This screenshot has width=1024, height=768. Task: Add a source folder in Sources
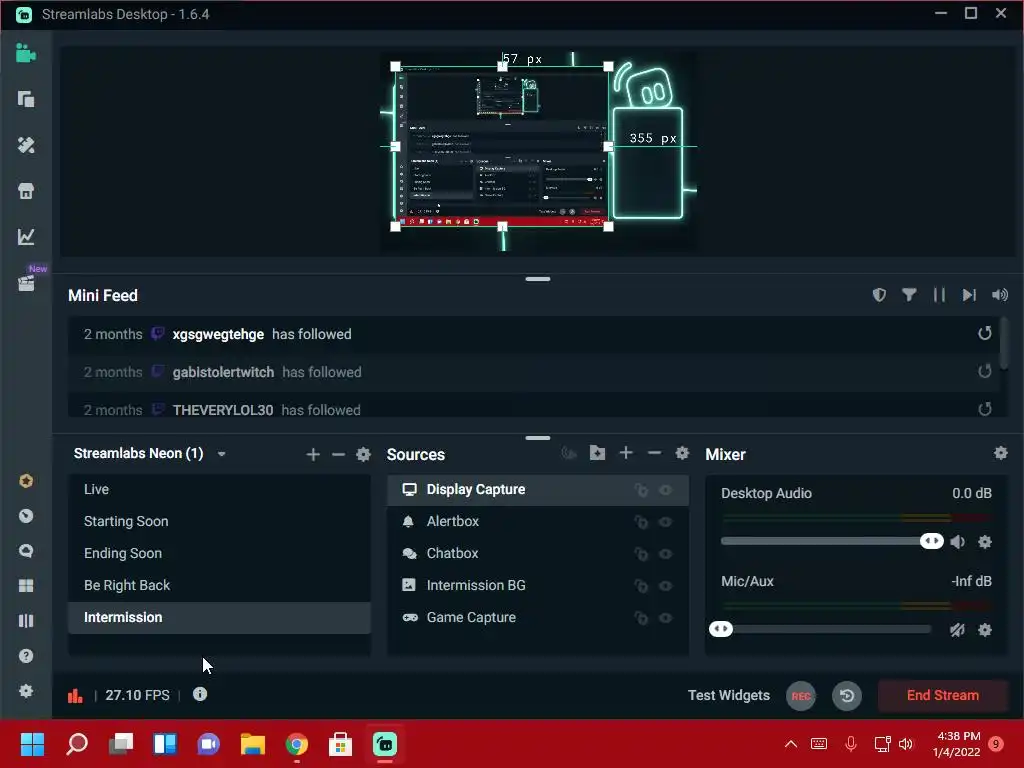598,453
